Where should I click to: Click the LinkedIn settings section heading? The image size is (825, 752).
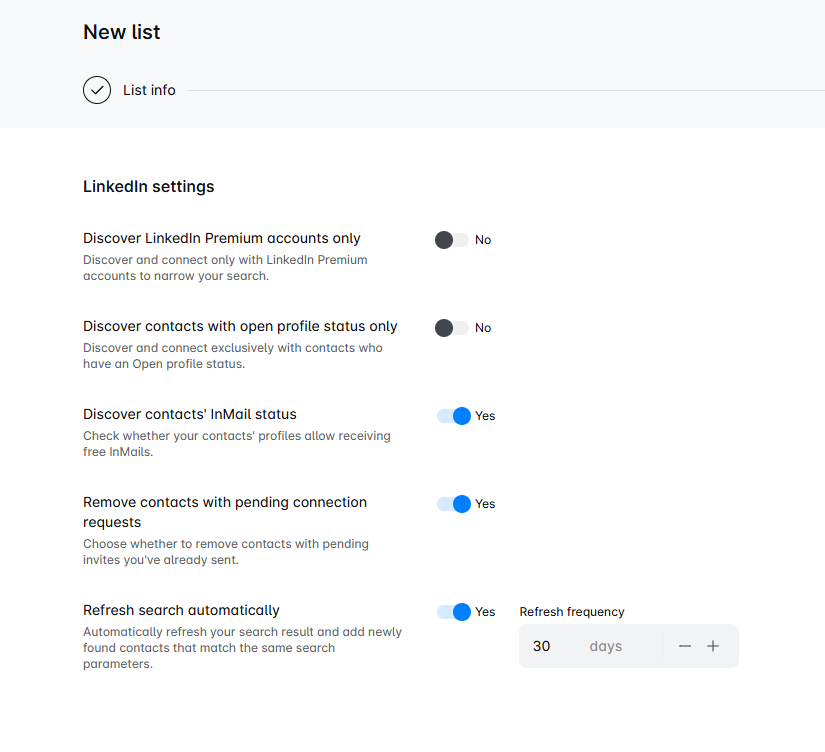[x=149, y=186]
